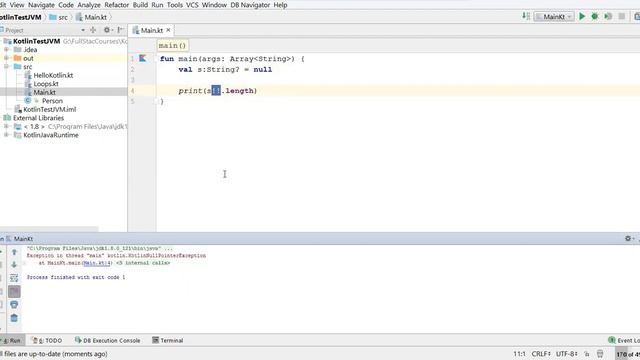Open the Refactor menu
This screenshot has height=360, width=640.
point(116,5)
